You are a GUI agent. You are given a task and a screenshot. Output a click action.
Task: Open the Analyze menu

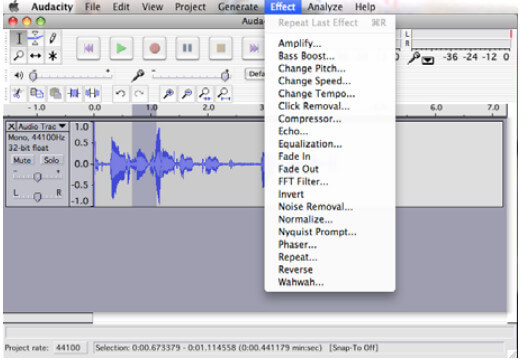pyautogui.click(x=325, y=7)
